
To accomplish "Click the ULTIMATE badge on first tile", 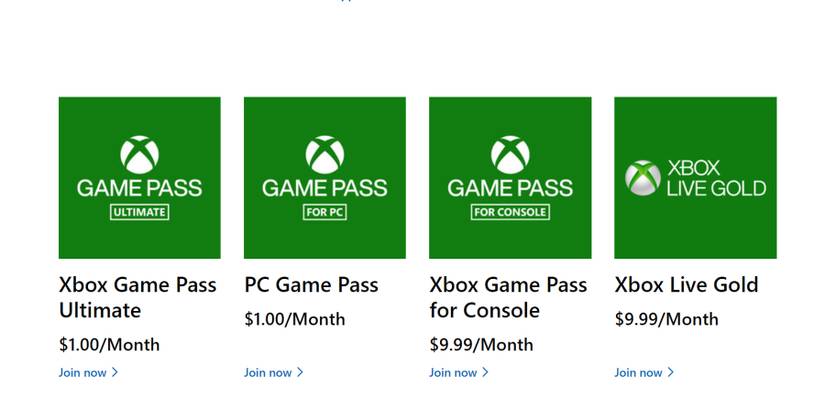I will 139,212.
